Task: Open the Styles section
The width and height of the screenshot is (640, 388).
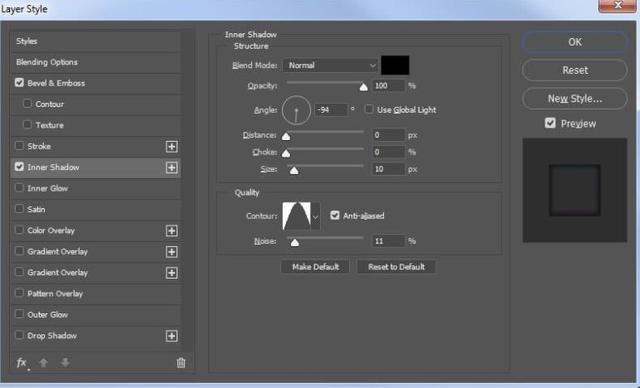Action: 96,41
